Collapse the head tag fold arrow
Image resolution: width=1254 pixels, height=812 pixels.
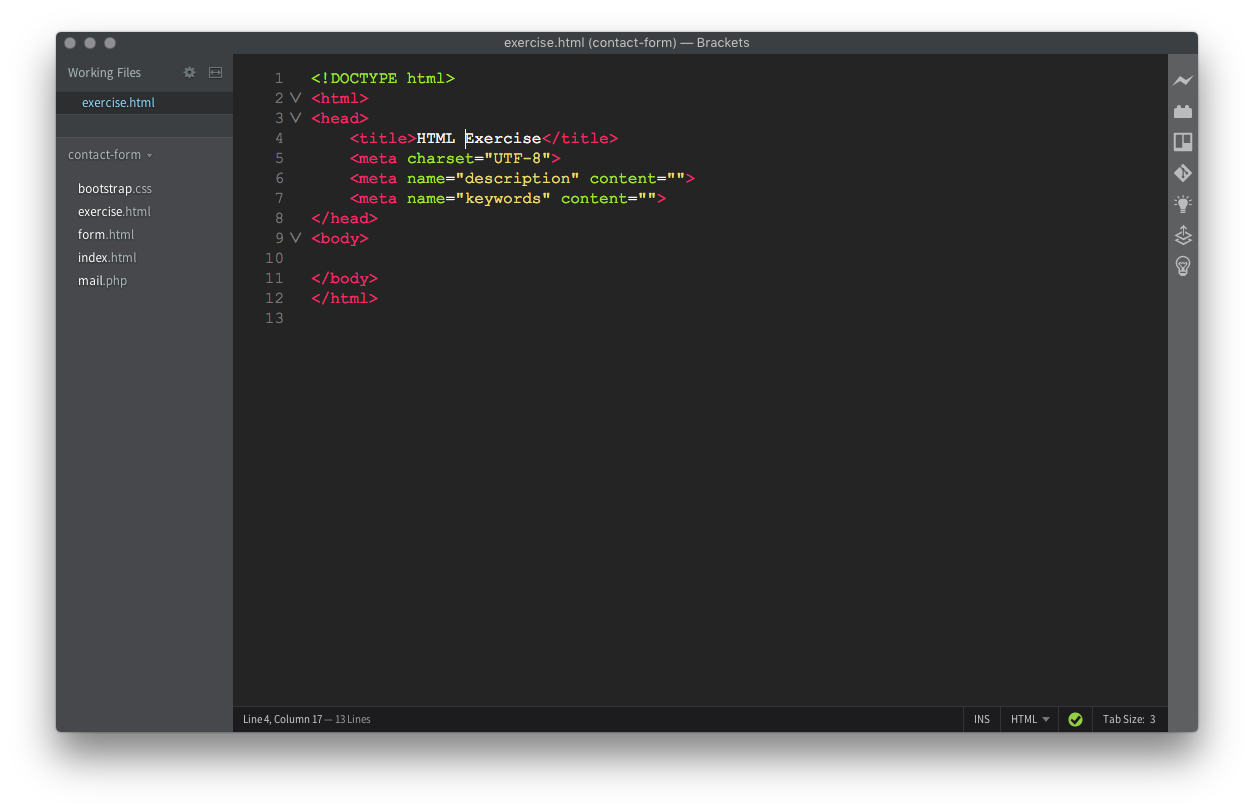coord(295,118)
